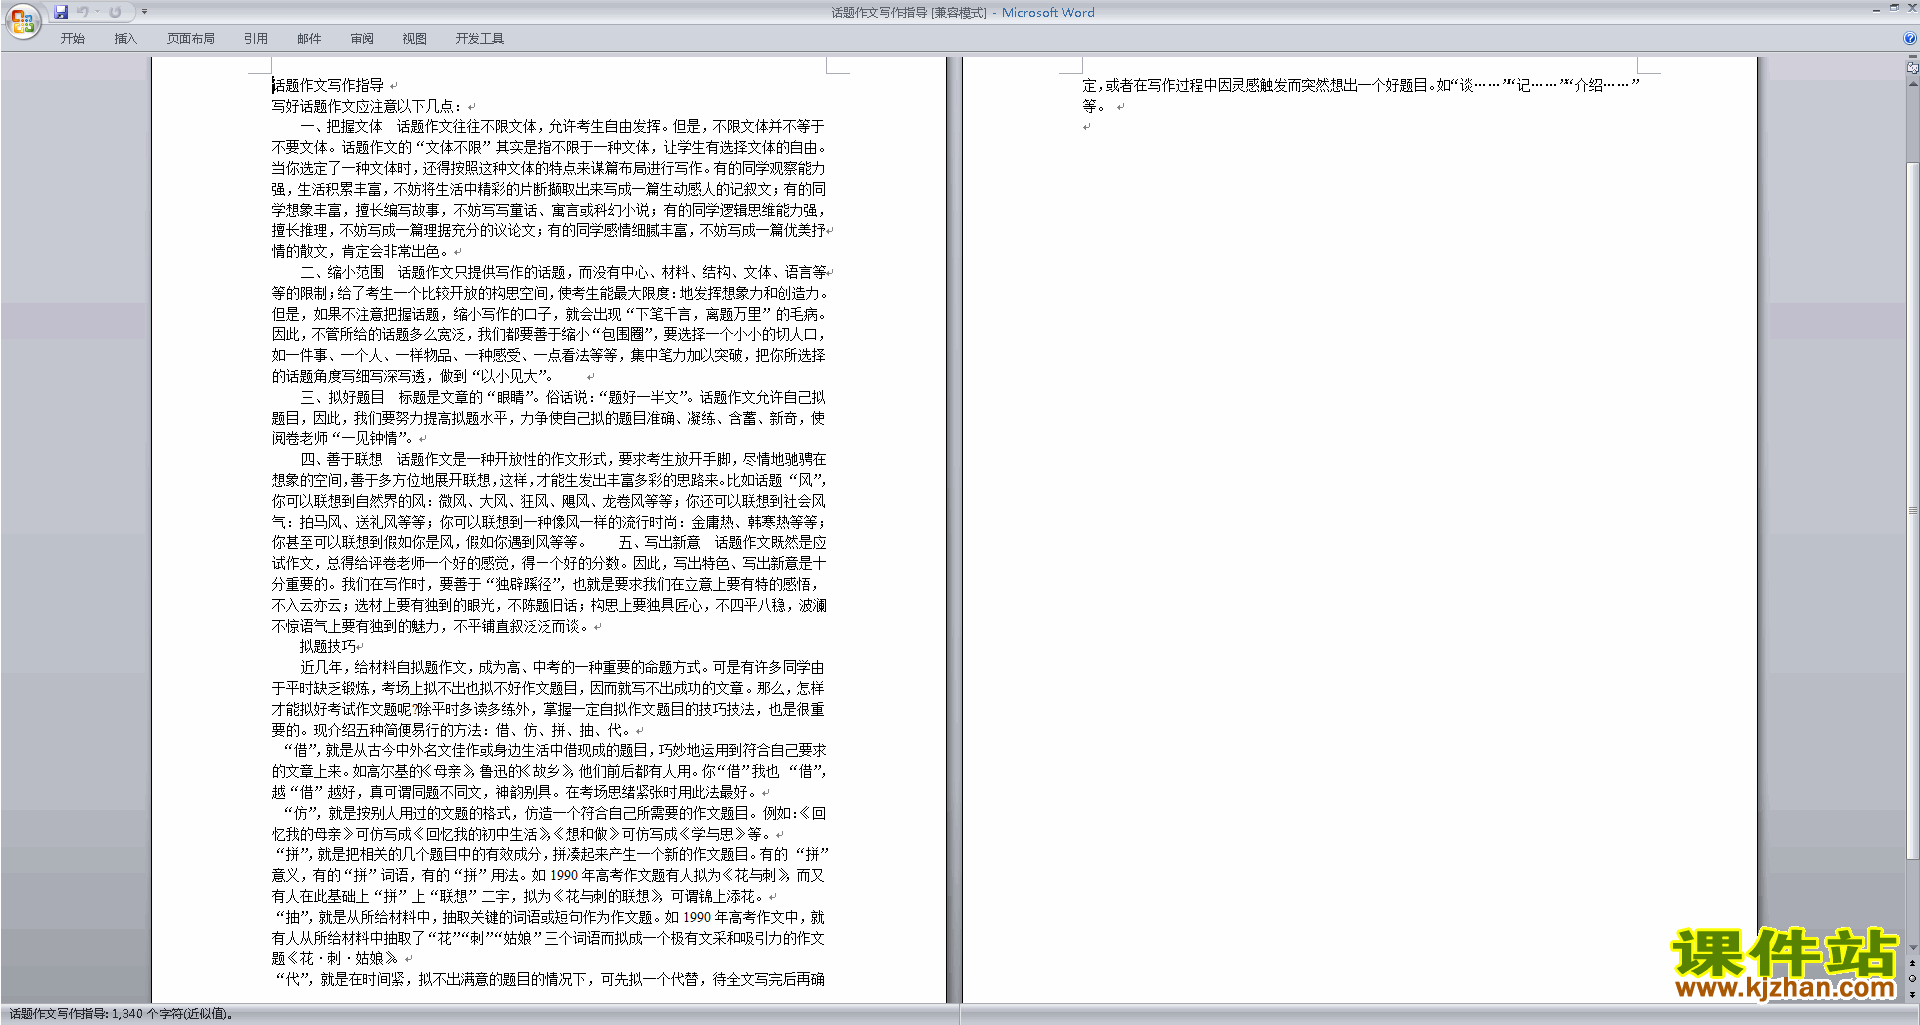Click the paragraph beginning “抽”，就是从所给材料中
Image resolution: width=1920 pixels, height=1025 pixels.
tap(549, 938)
